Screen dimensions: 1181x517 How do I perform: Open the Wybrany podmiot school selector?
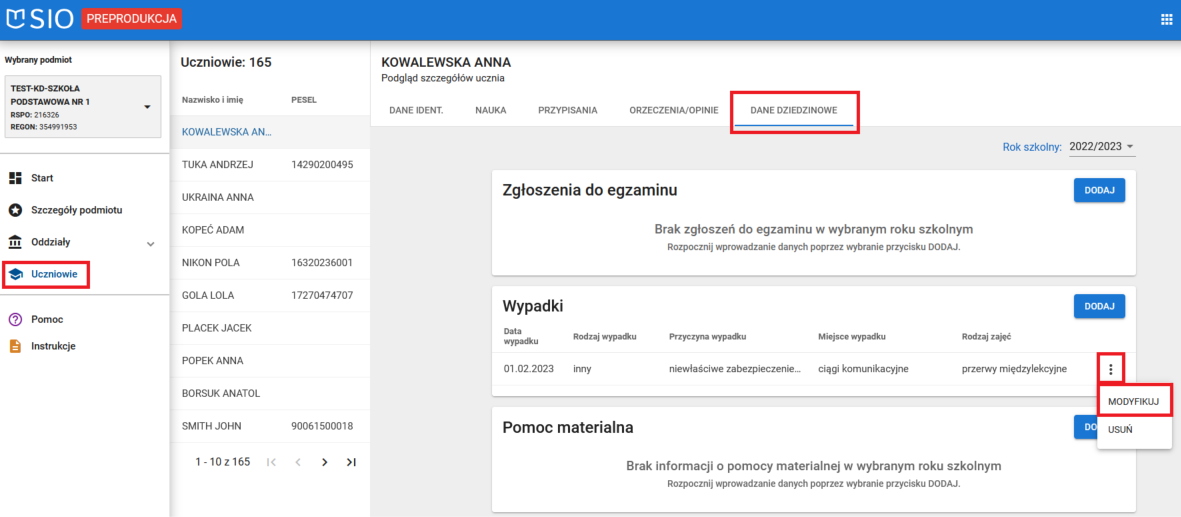[82, 106]
